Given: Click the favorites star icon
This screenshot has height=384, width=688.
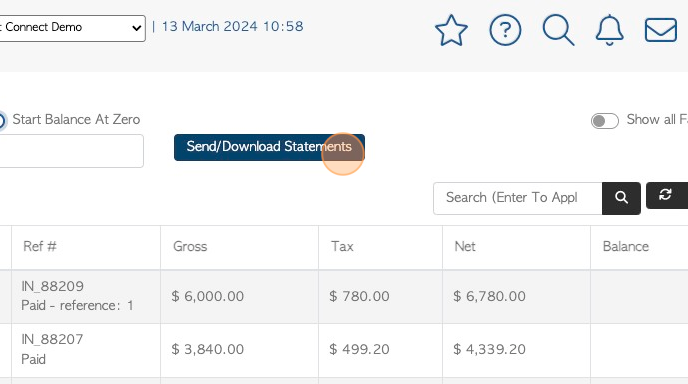Looking at the screenshot, I should pyautogui.click(x=451, y=30).
